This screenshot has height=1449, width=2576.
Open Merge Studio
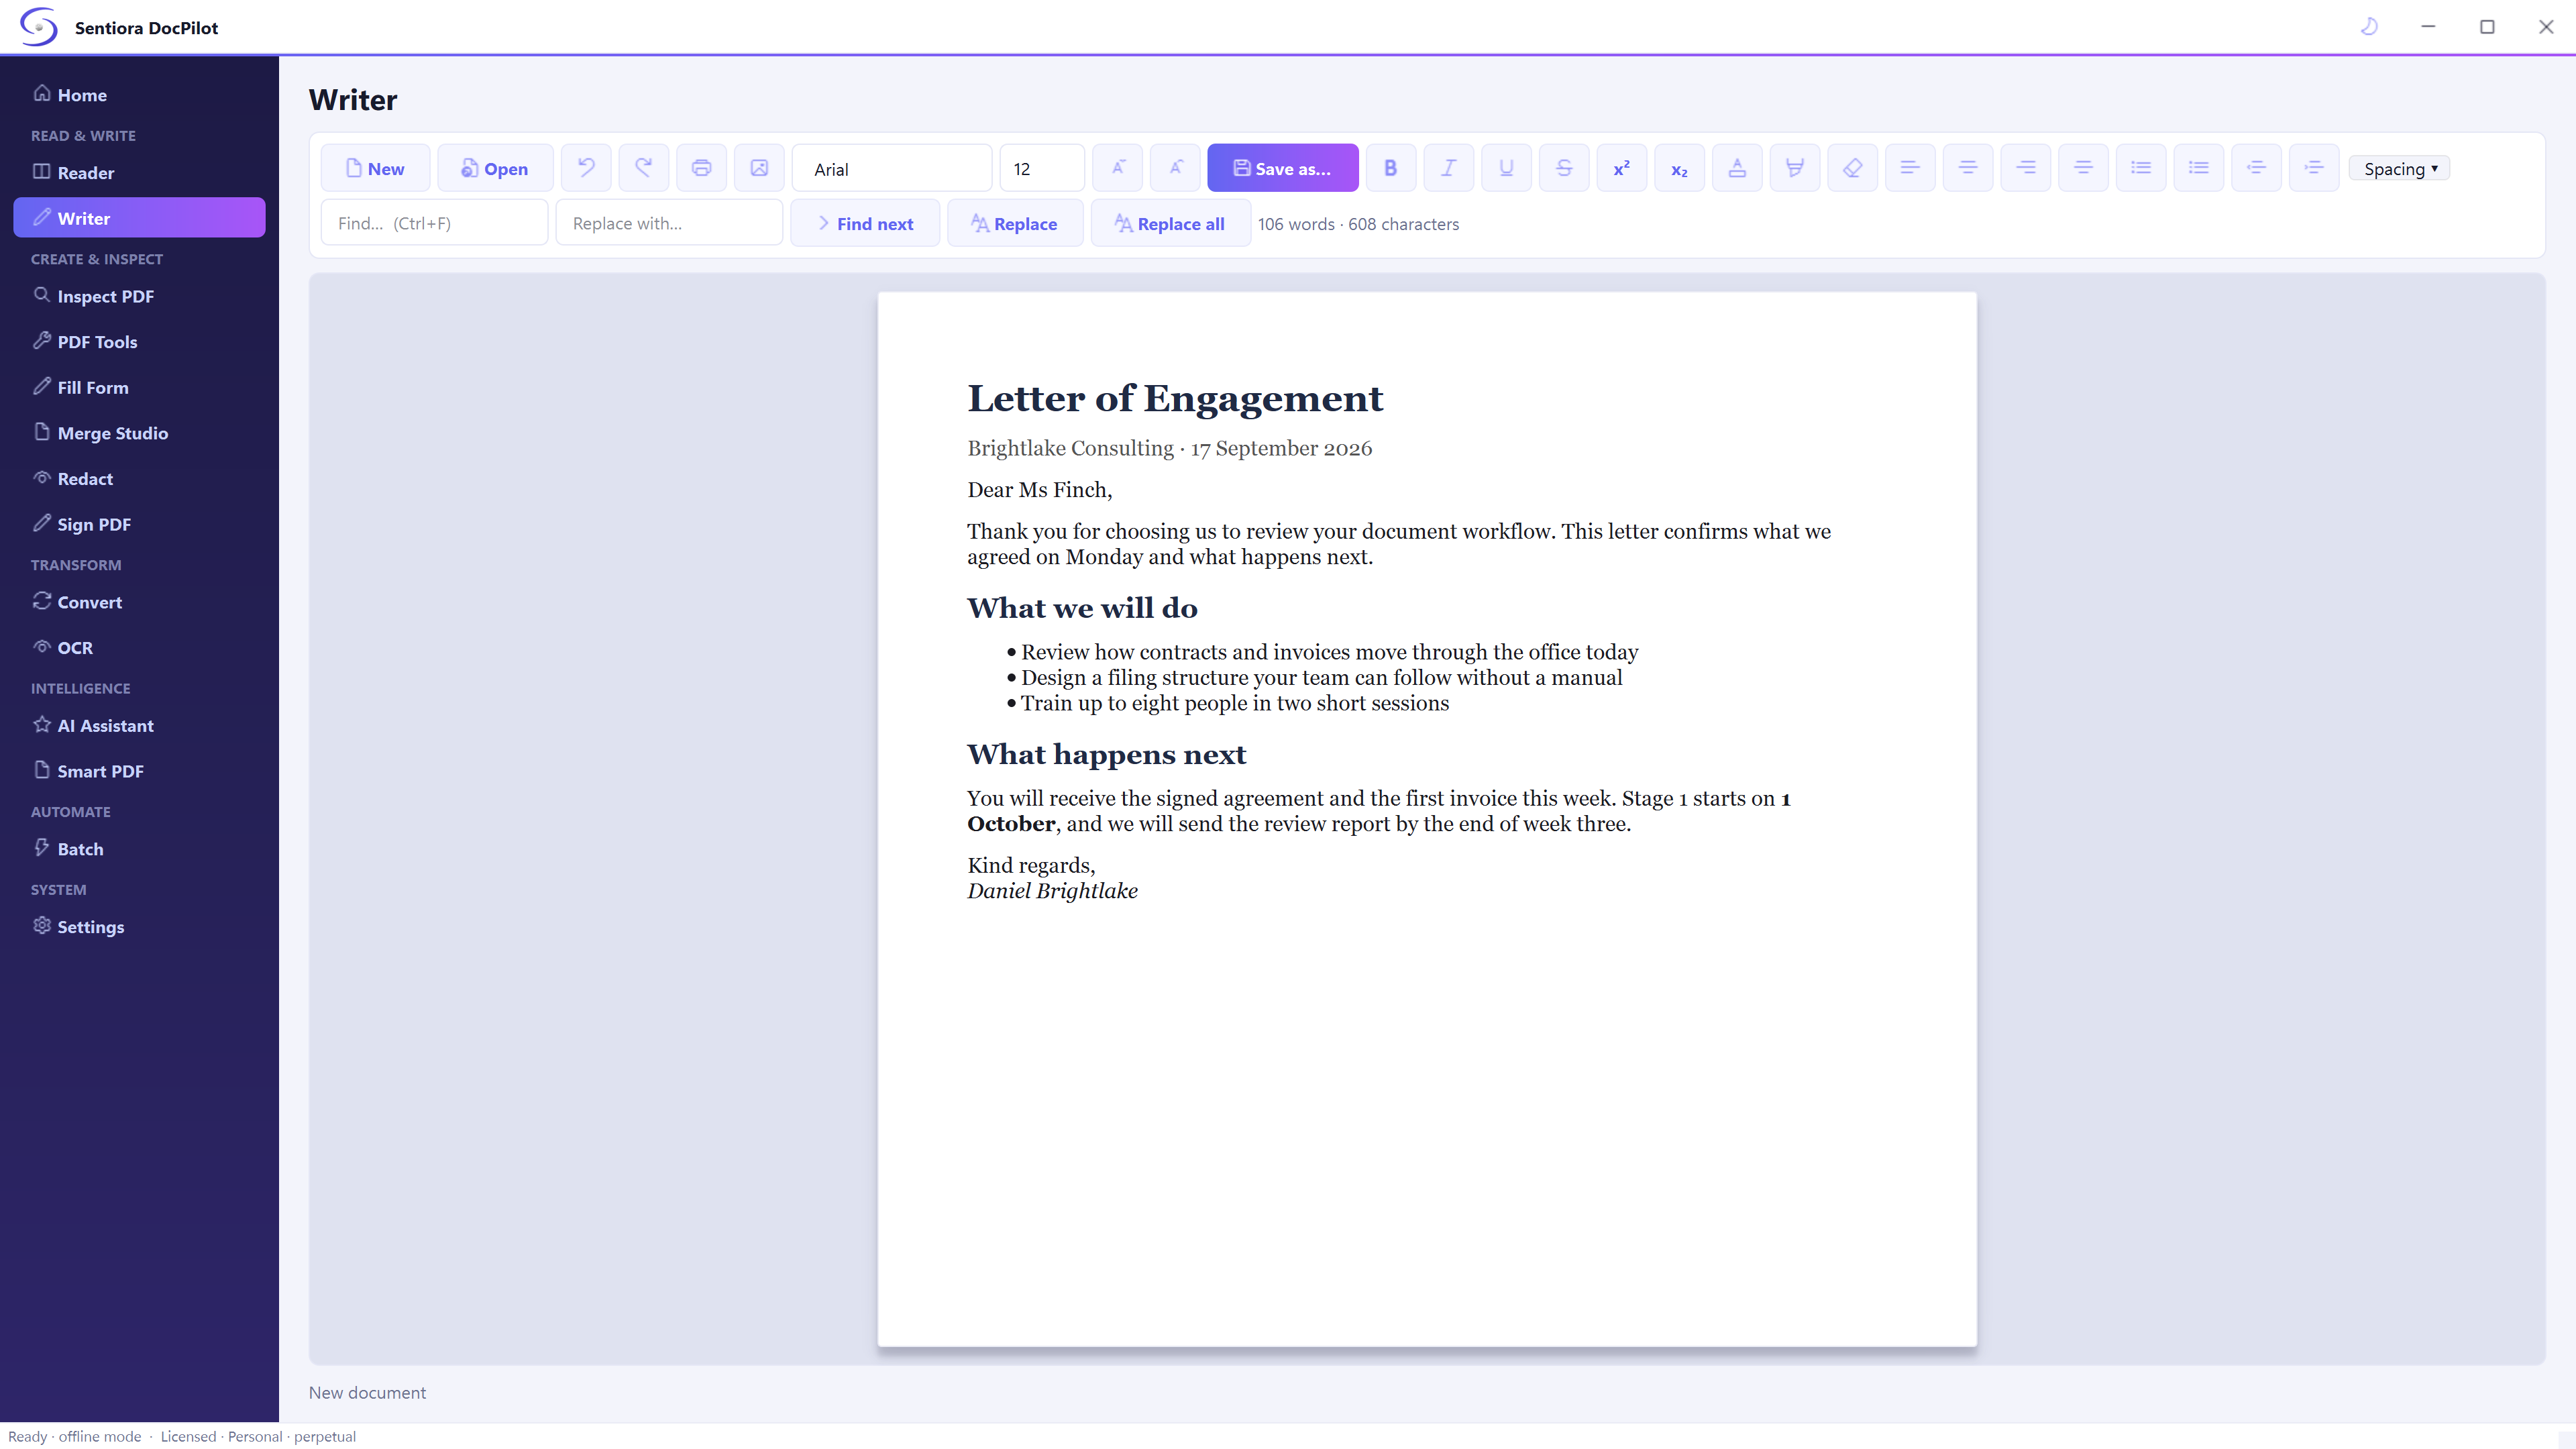pos(139,433)
